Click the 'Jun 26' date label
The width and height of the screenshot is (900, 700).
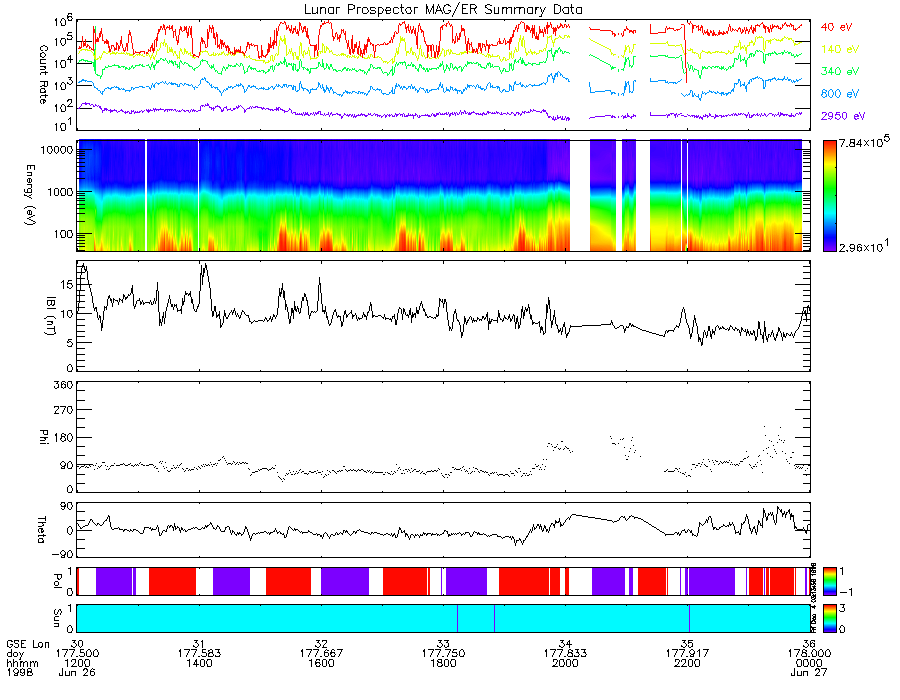77,672
